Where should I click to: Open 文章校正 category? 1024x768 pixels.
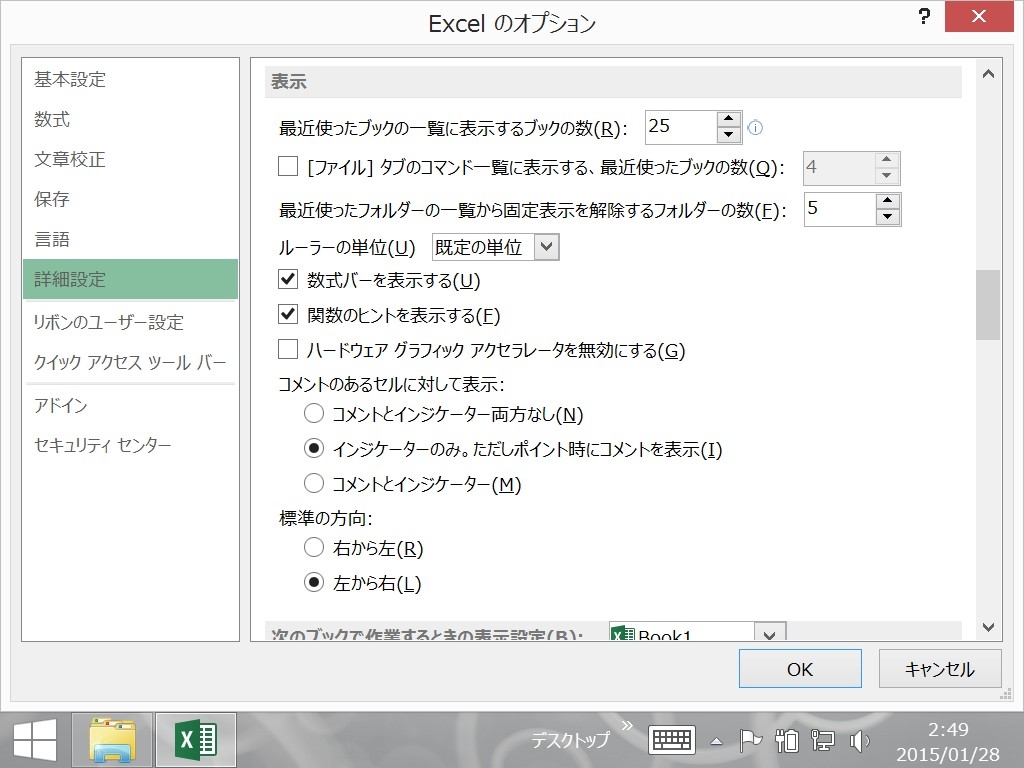pos(131,159)
